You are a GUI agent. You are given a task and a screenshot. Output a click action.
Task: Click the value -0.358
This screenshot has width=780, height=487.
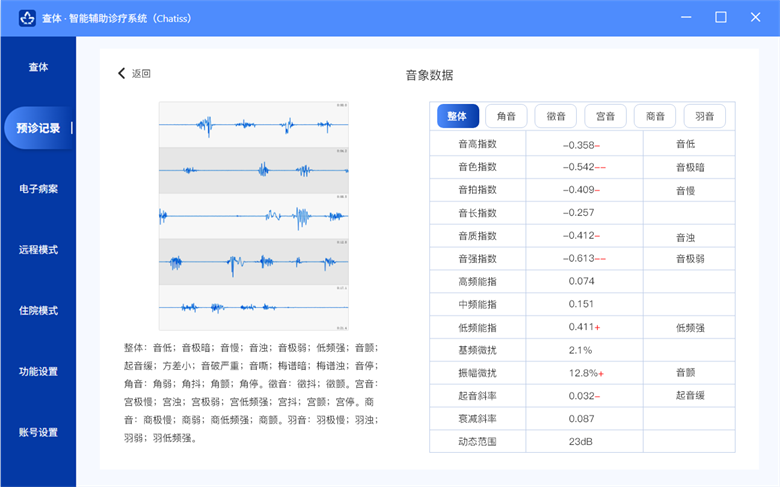click(579, 145)
